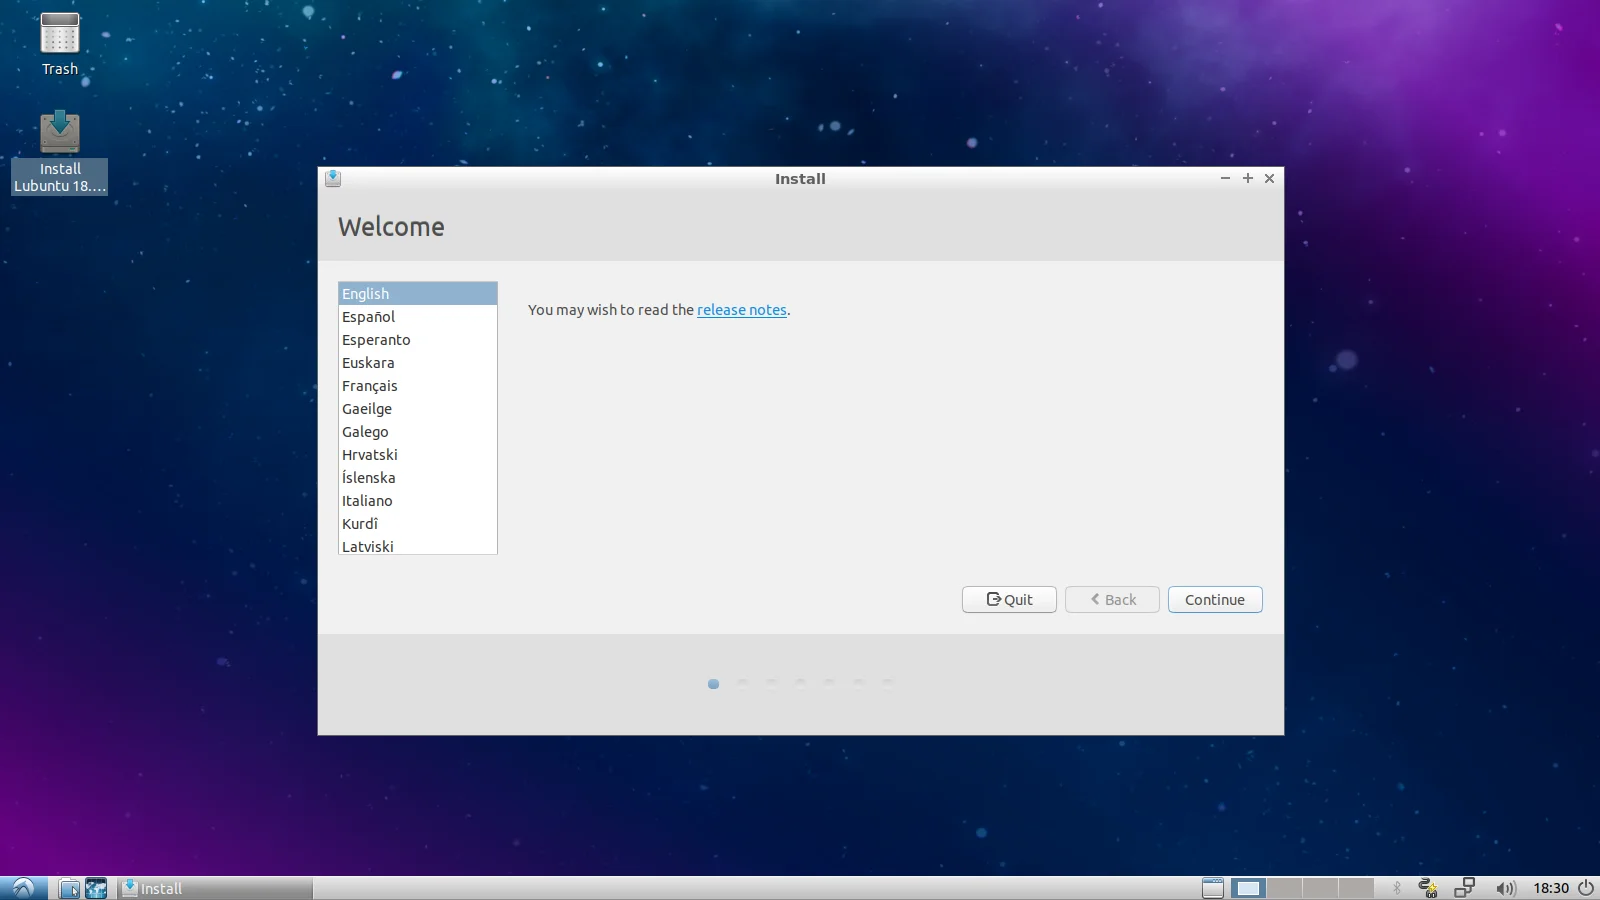Select Install Lubuntu desktop shortcut
1600x900 pixels.
60,150
